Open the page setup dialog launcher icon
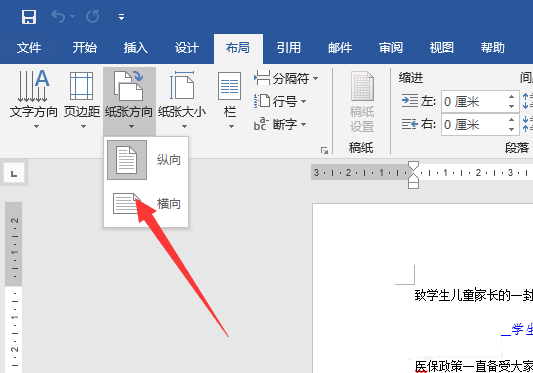Viewport: 533px width, 373px height. click(324, 150)
